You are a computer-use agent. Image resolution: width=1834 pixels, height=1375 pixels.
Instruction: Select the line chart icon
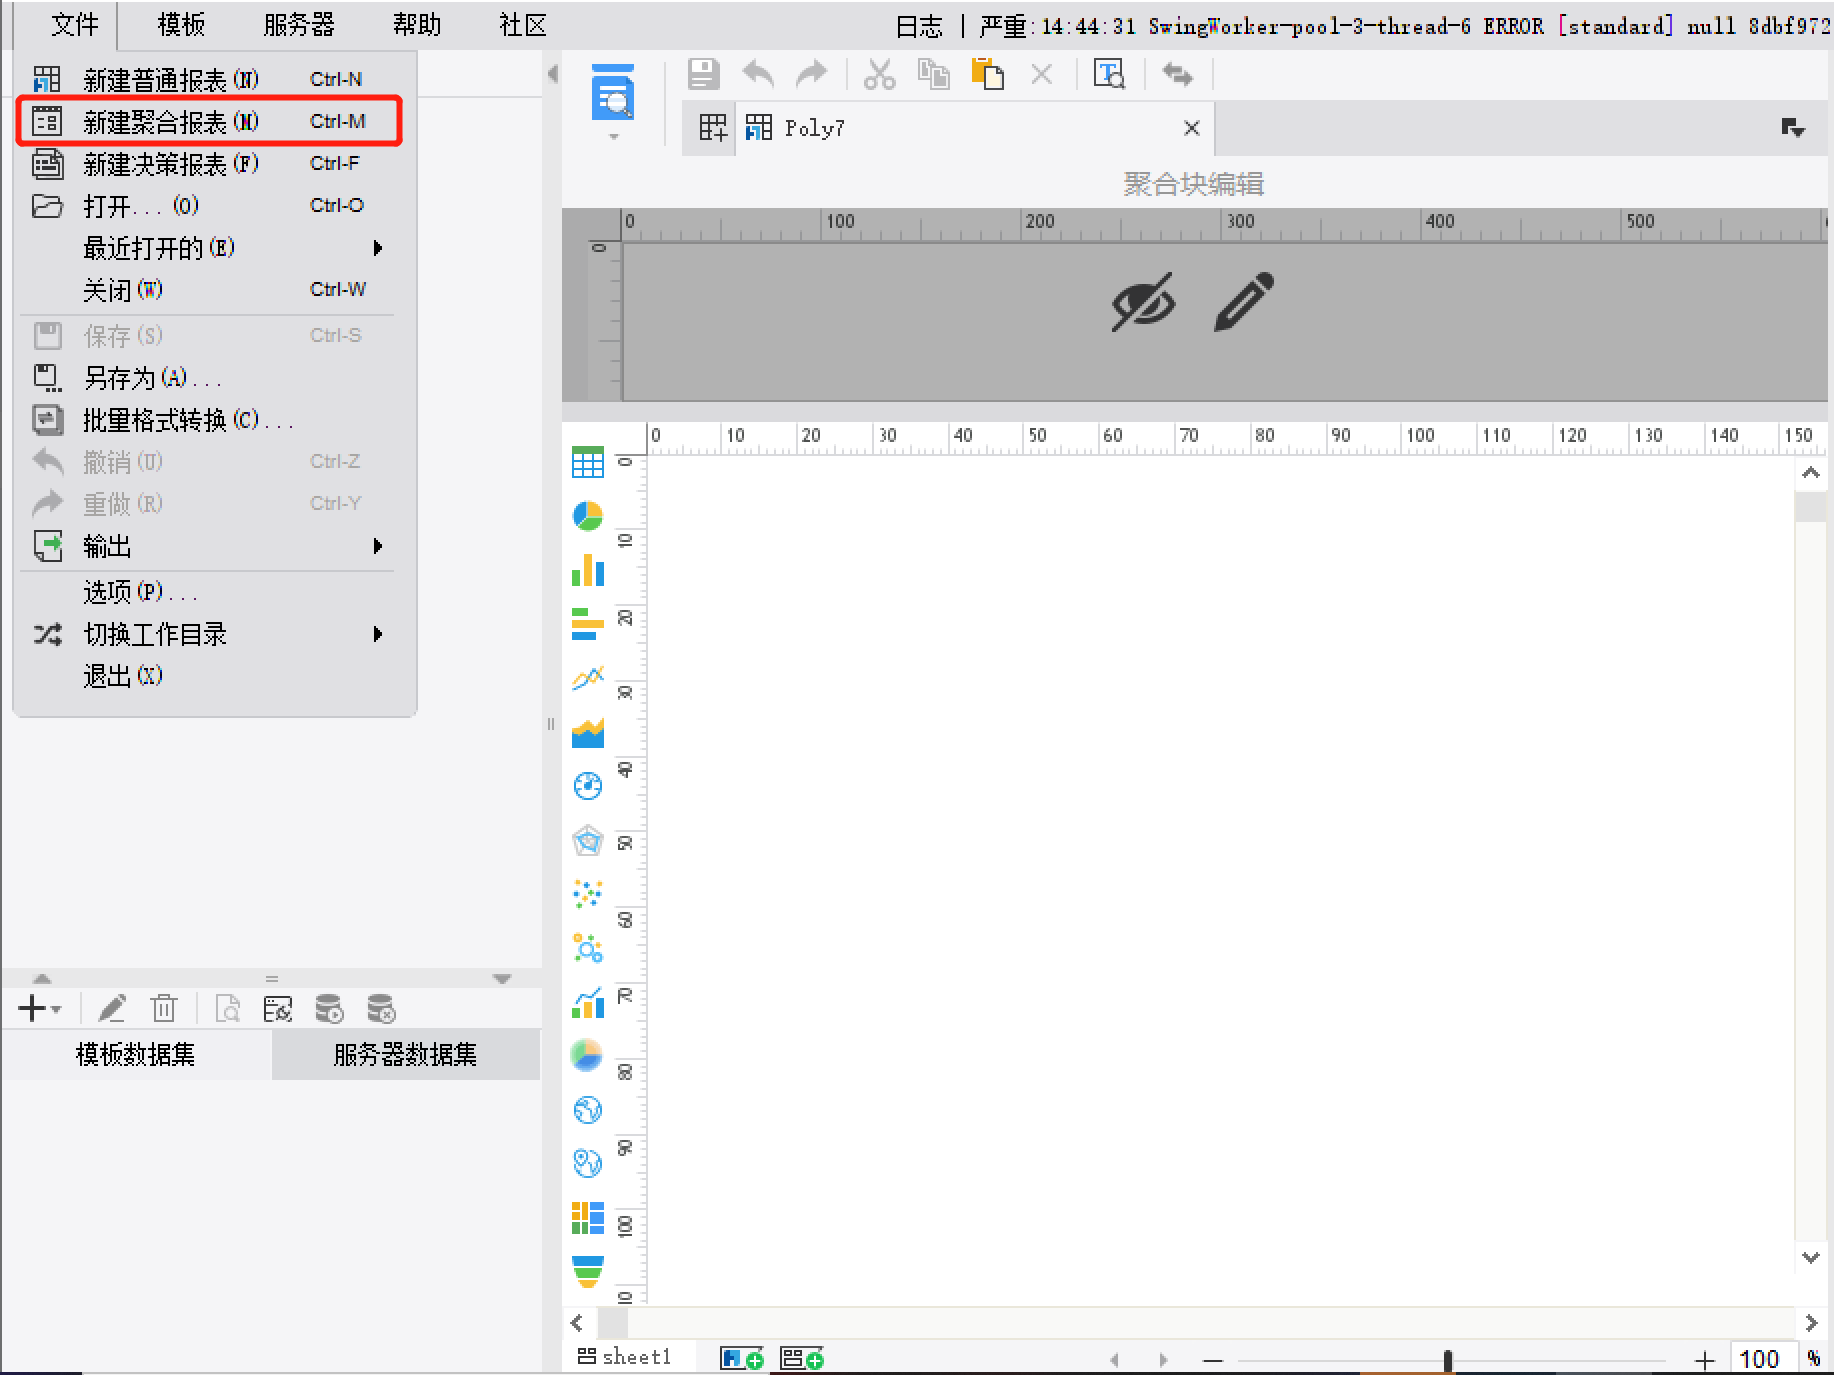pyautogui.click(x=588, y=678)
